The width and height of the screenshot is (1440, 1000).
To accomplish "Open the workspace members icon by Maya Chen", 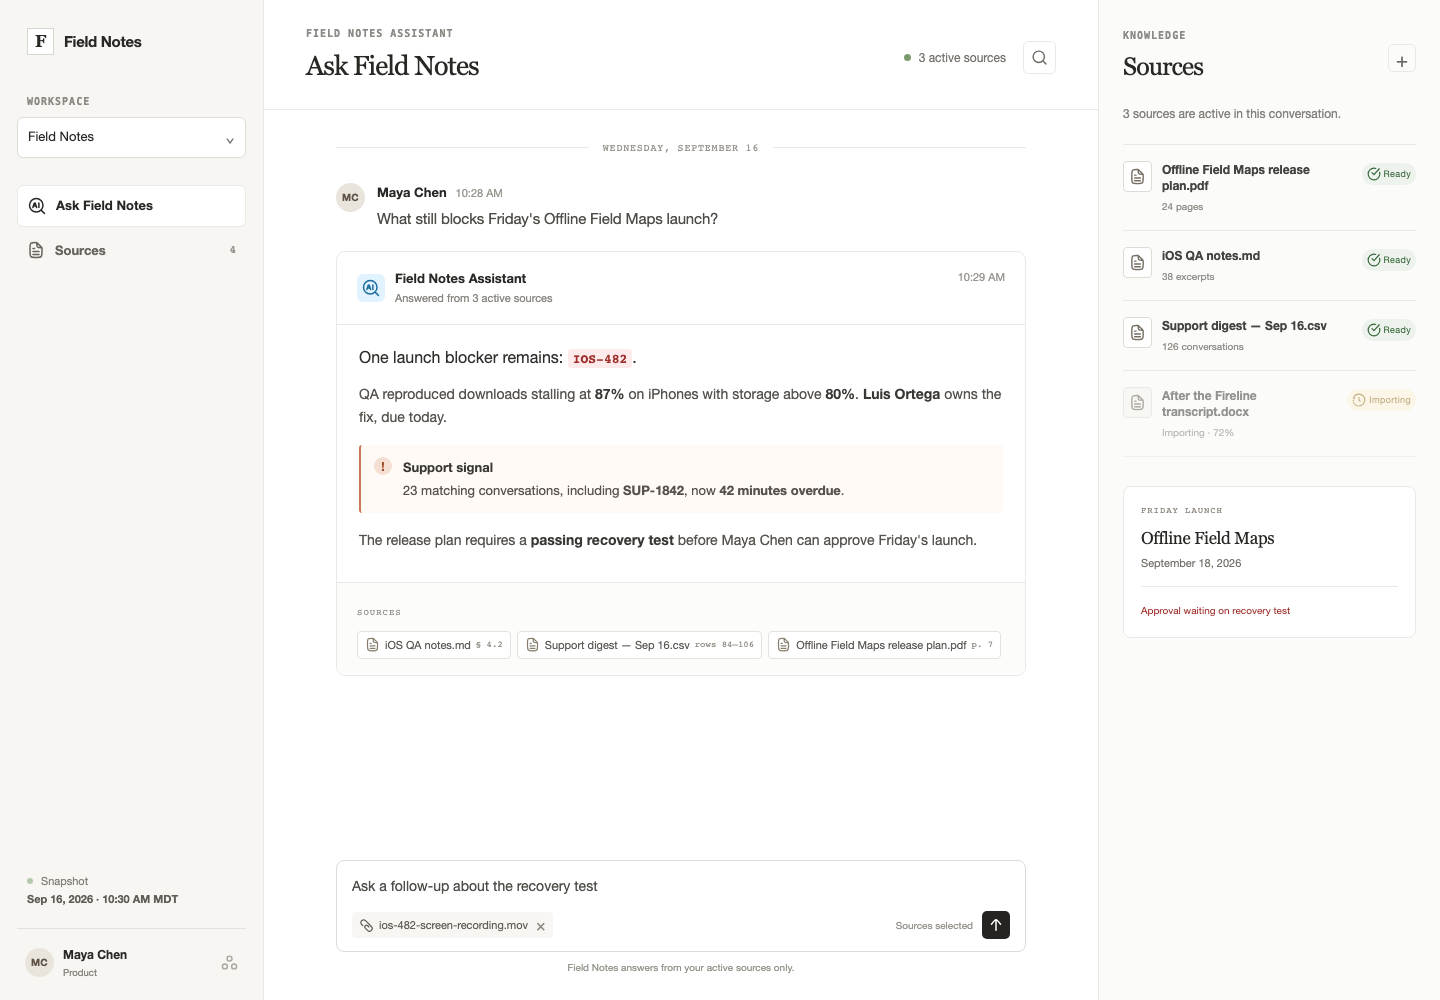I will 229,963.
